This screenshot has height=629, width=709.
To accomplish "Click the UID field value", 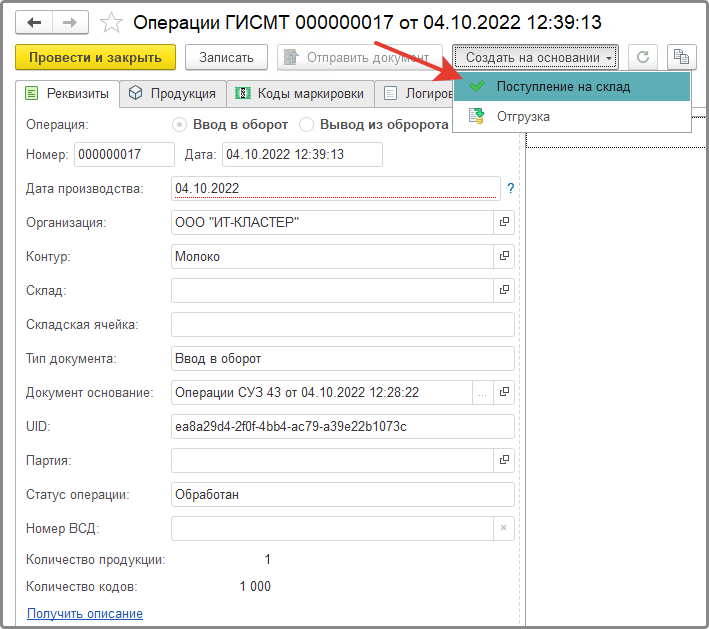I will (343, 426).
